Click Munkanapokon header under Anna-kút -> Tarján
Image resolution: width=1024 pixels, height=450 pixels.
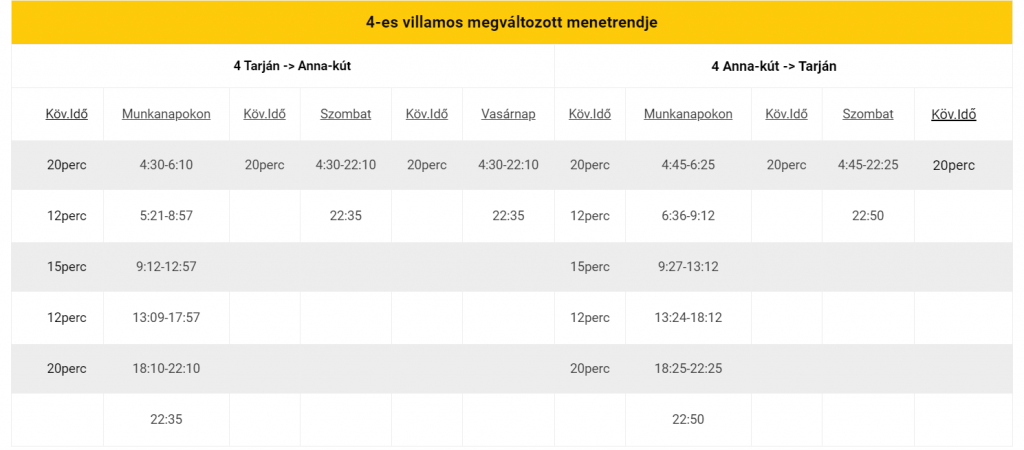pos(688,114)
